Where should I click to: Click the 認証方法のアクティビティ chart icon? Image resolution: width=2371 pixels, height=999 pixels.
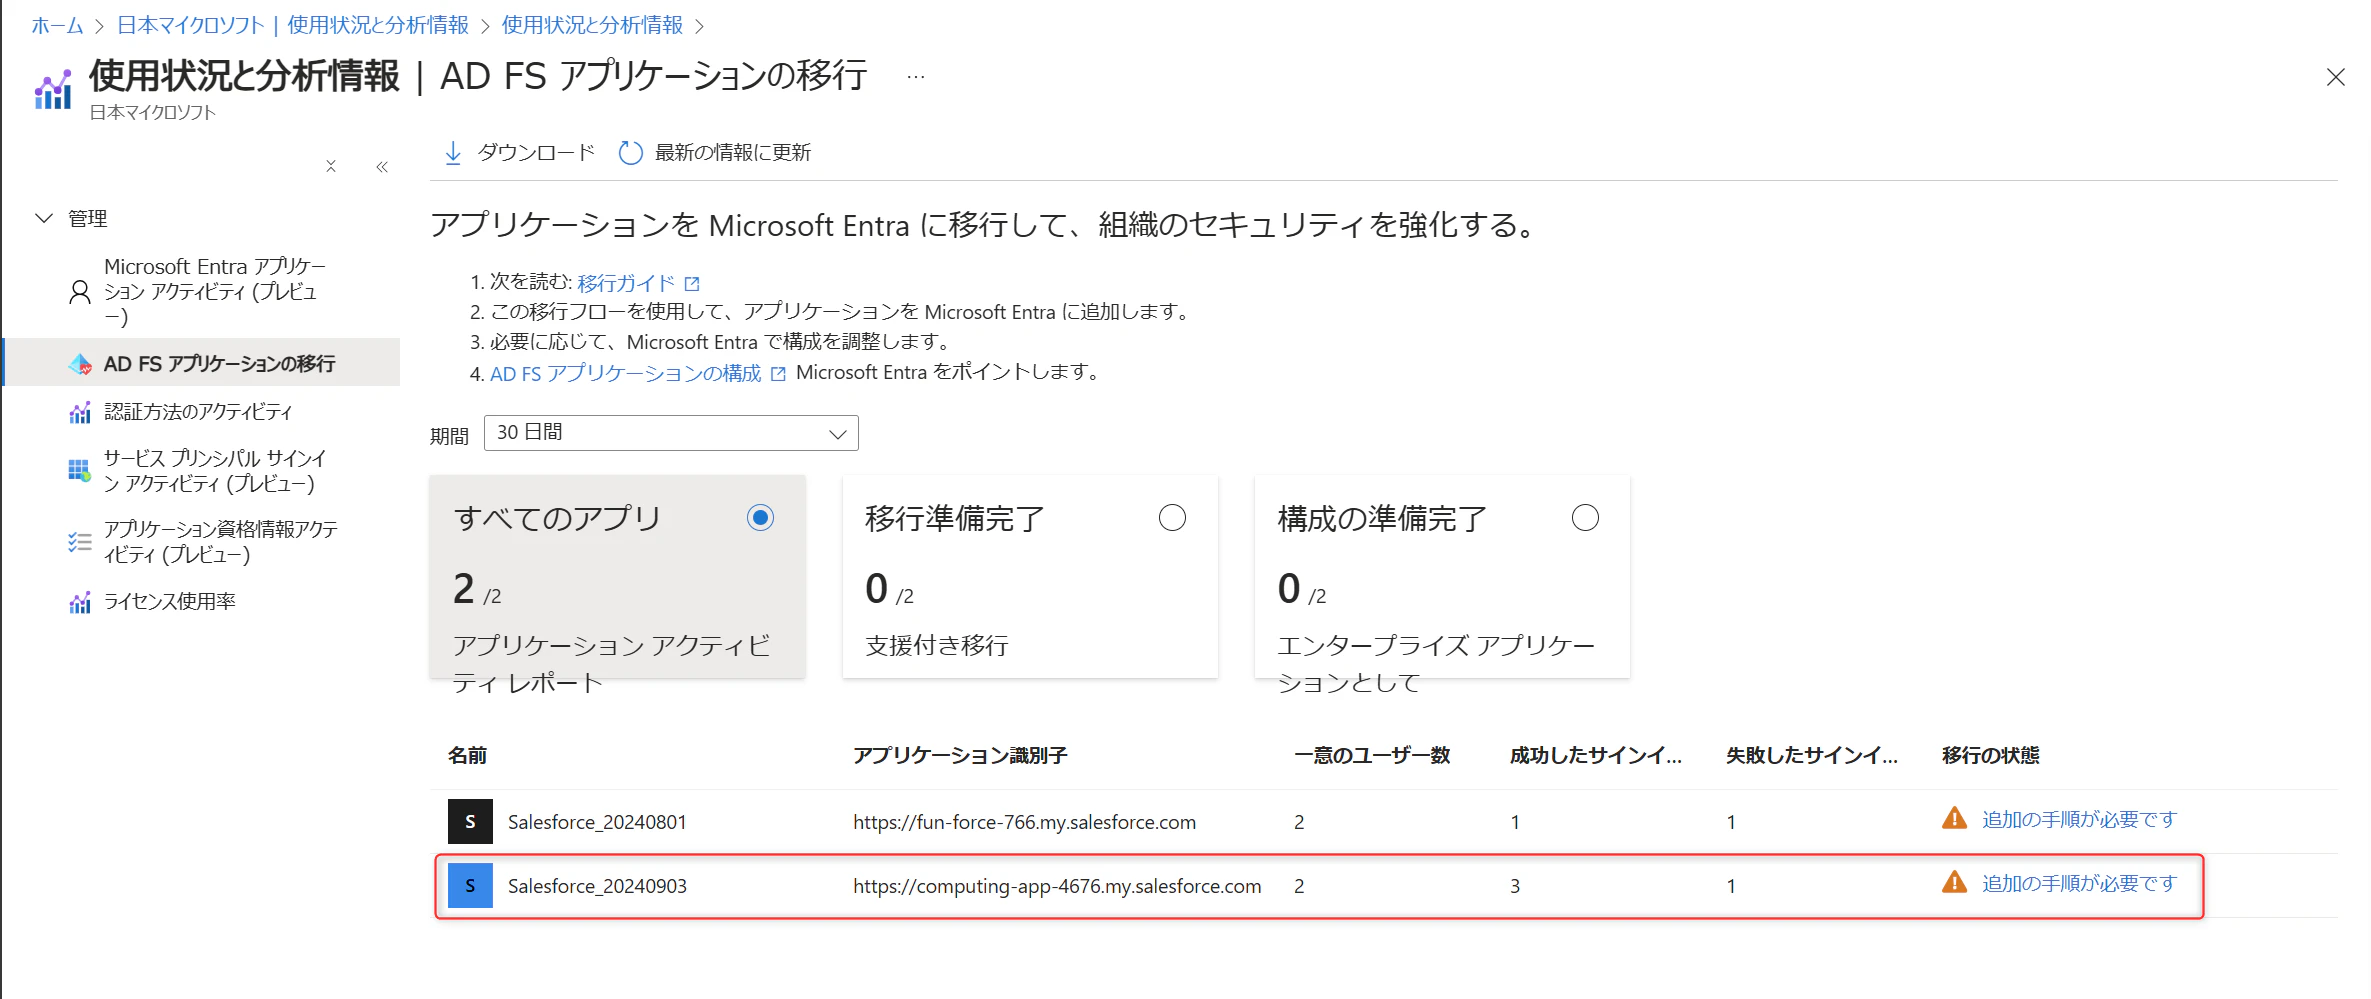[80, 412]
